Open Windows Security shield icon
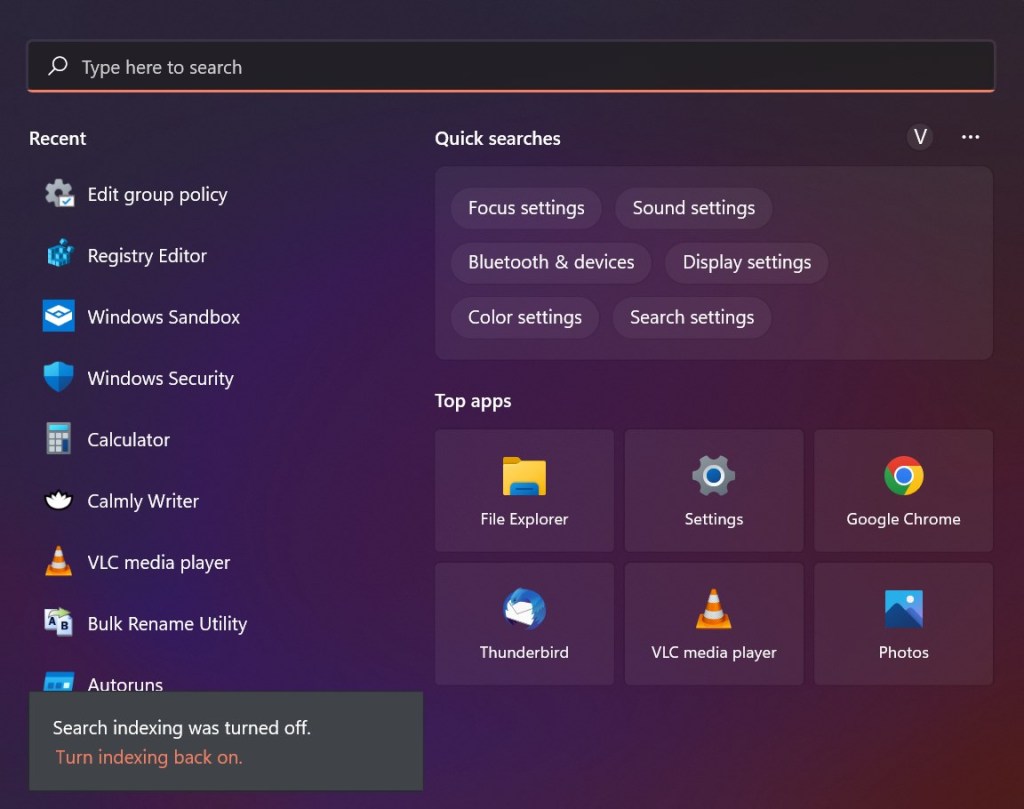 pyautogui.click(x=59, y=378)
